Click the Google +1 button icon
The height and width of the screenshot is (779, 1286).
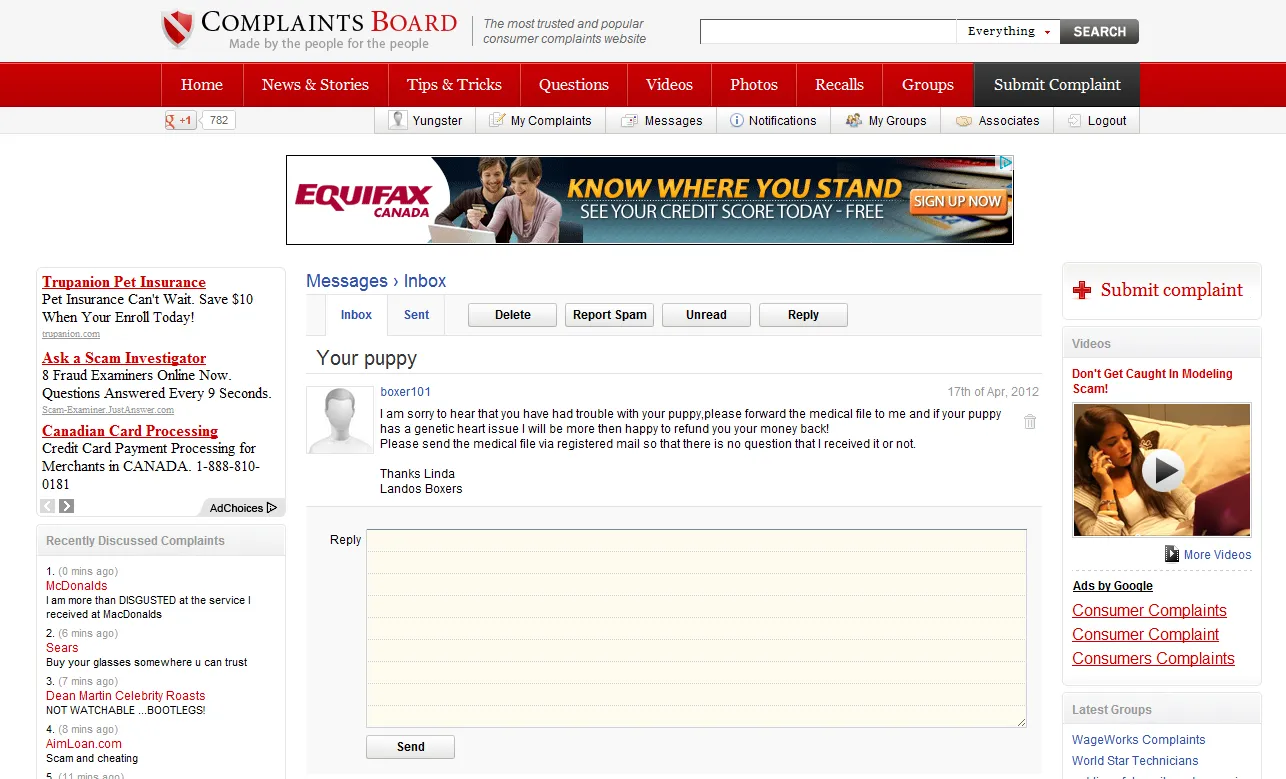(181, 121)
